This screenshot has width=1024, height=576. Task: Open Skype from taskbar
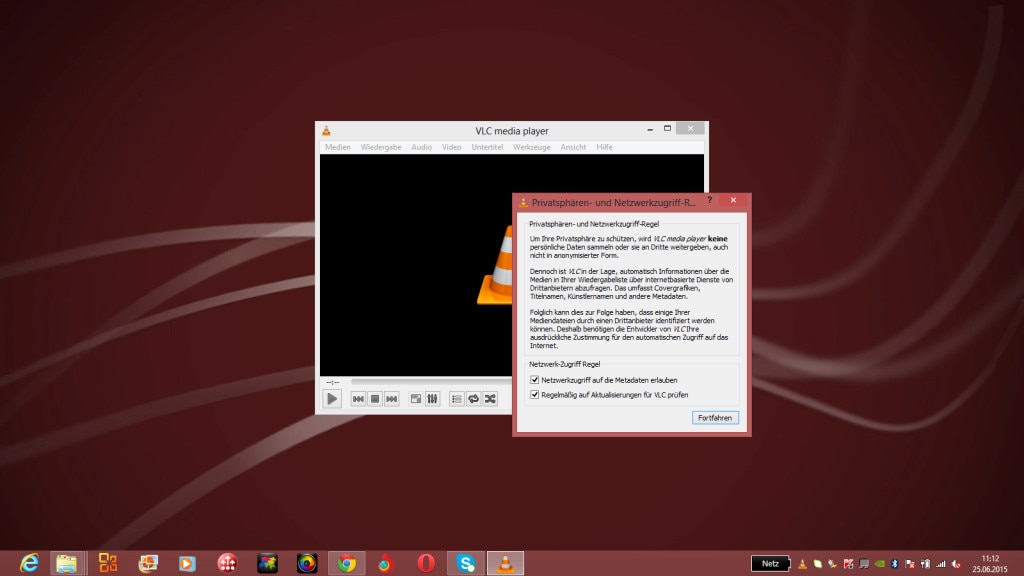click(x=466, y=563)
